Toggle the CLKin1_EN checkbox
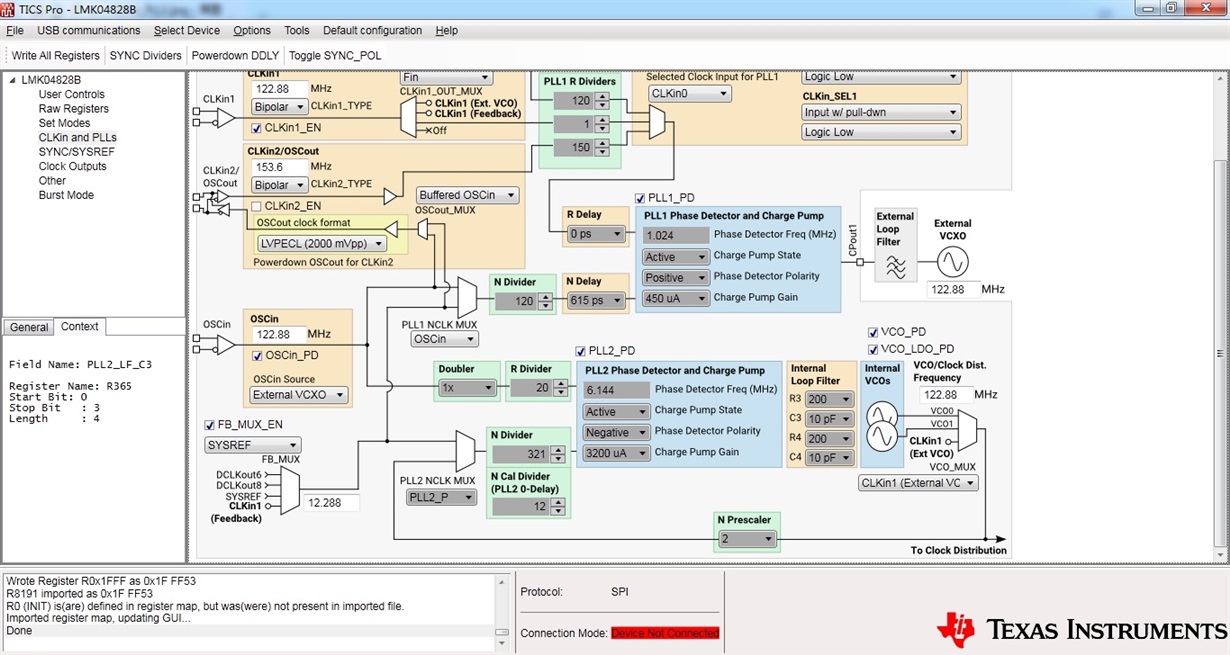Image resolution: width=1230 pixels, height=655 pixels. point(257,128)
